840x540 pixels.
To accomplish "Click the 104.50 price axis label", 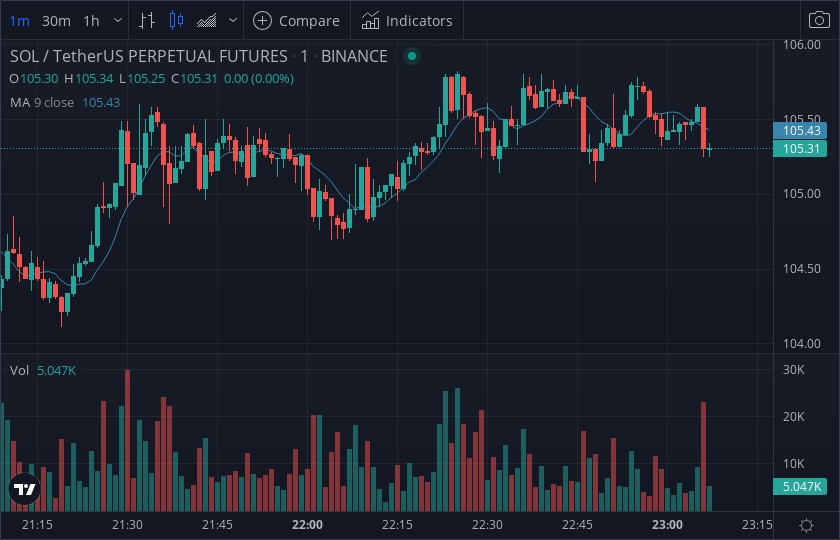I will (801, 269).
